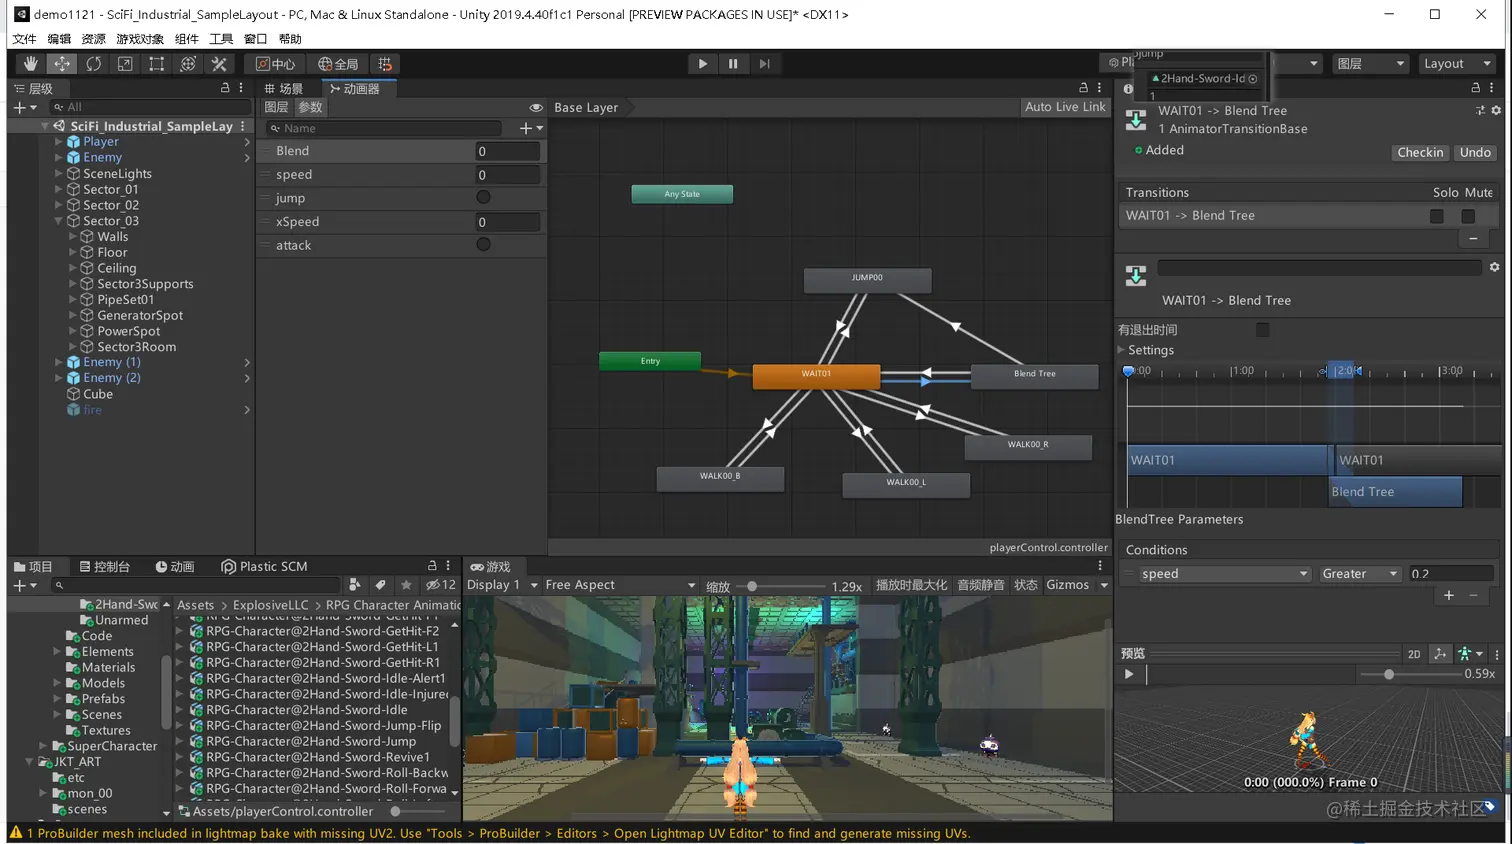This screenshot has width=1512, height=844.
Task: Add a new transition condition
Action: 1449,596
